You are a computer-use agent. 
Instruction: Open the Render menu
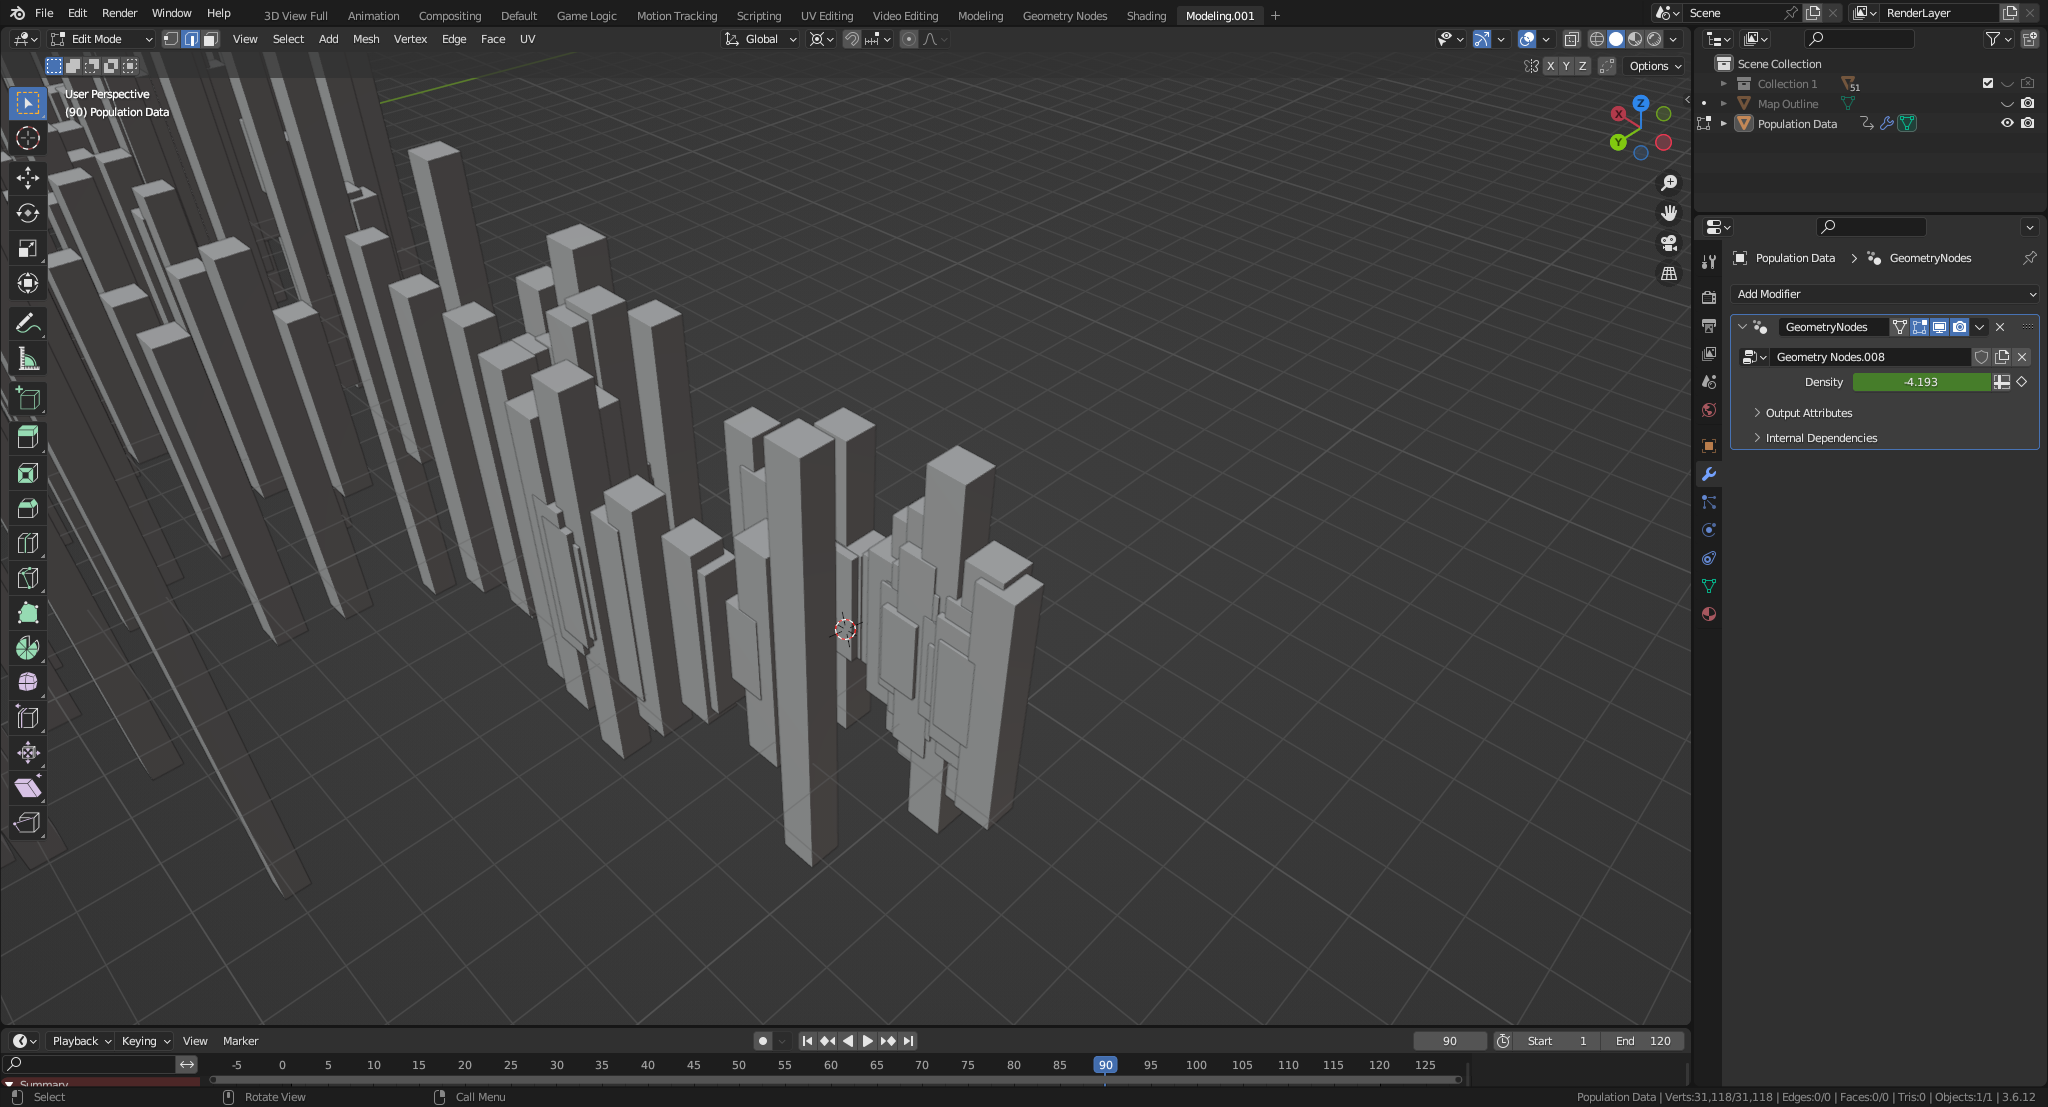[x=119, y=13]
